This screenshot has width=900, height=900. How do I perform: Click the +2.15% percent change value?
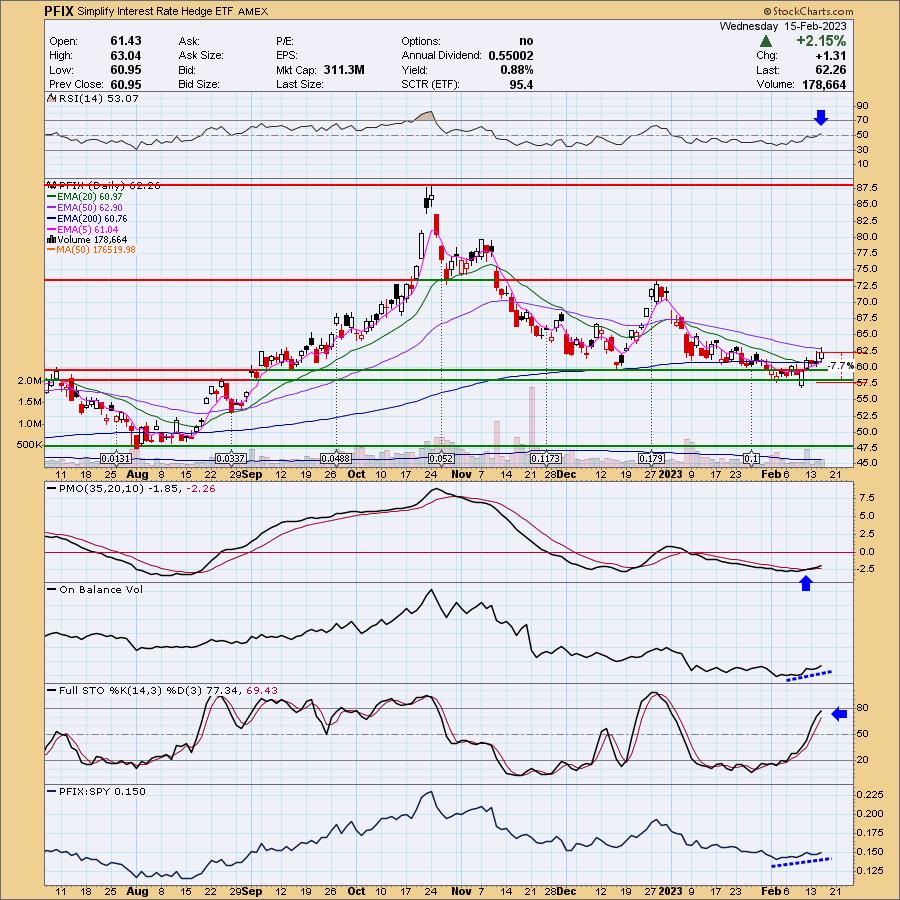tap(820, 41)
